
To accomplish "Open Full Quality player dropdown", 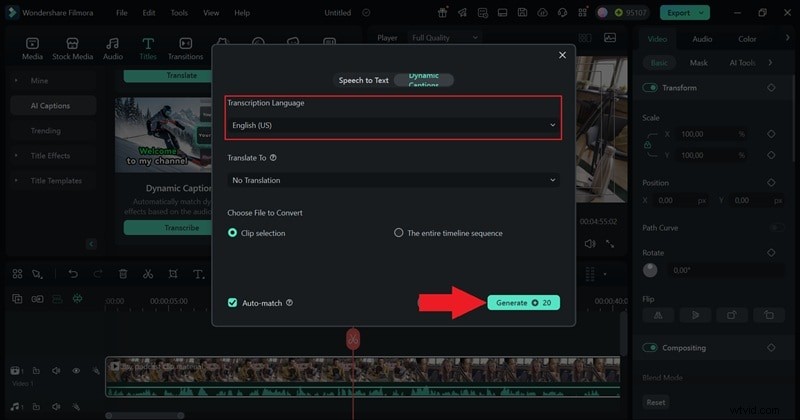I will click(445, 38).
